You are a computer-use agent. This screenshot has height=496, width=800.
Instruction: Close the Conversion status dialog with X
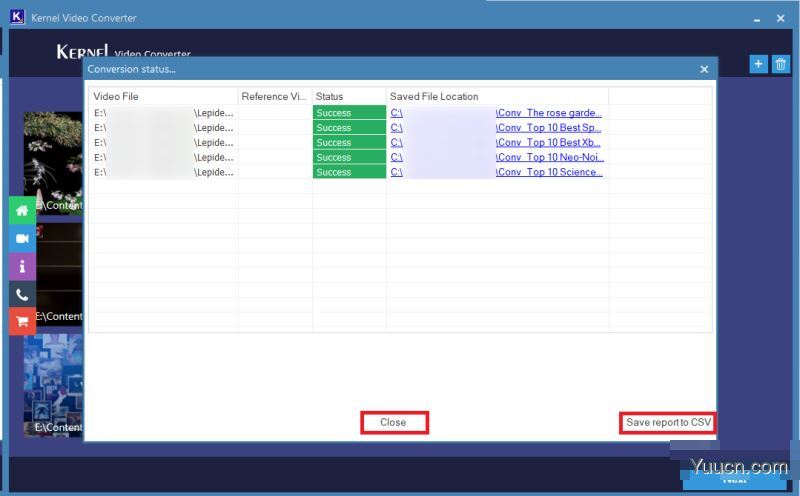[704, 70]
